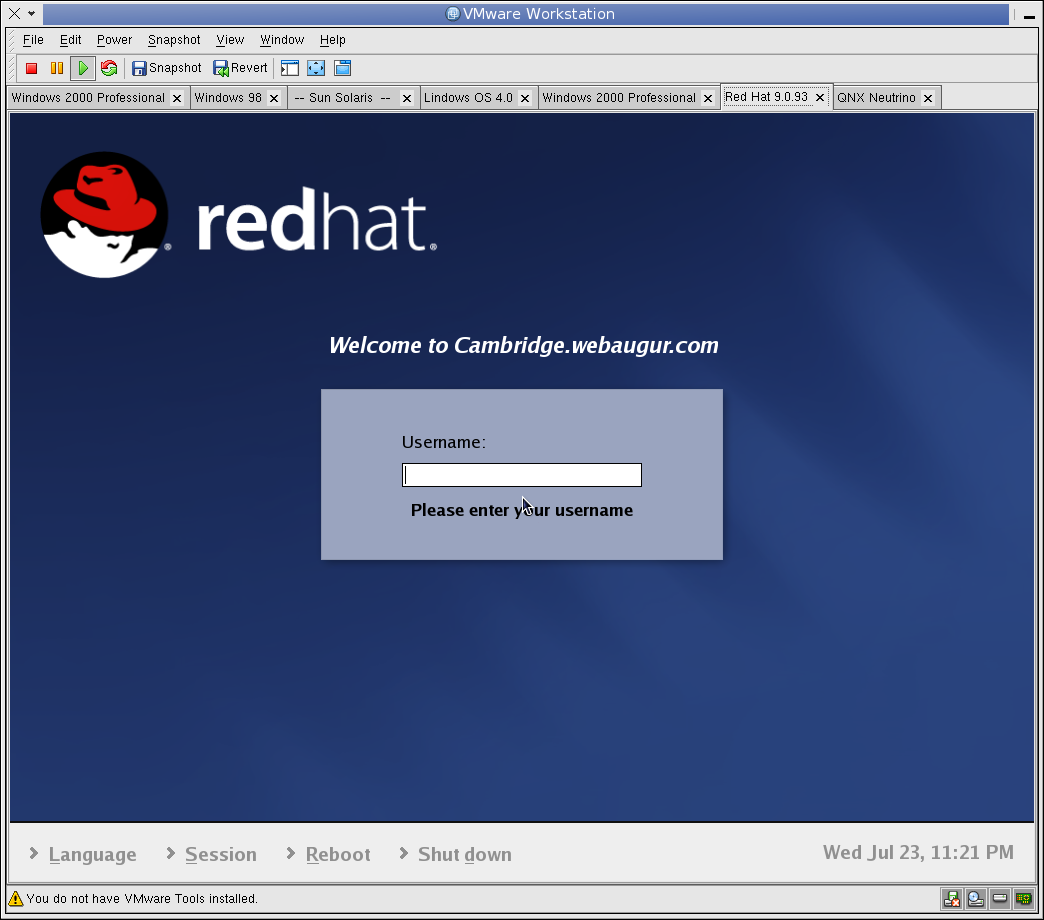Open the Session chooser on login screen
1044x920 pixels.
coord(220,855)
